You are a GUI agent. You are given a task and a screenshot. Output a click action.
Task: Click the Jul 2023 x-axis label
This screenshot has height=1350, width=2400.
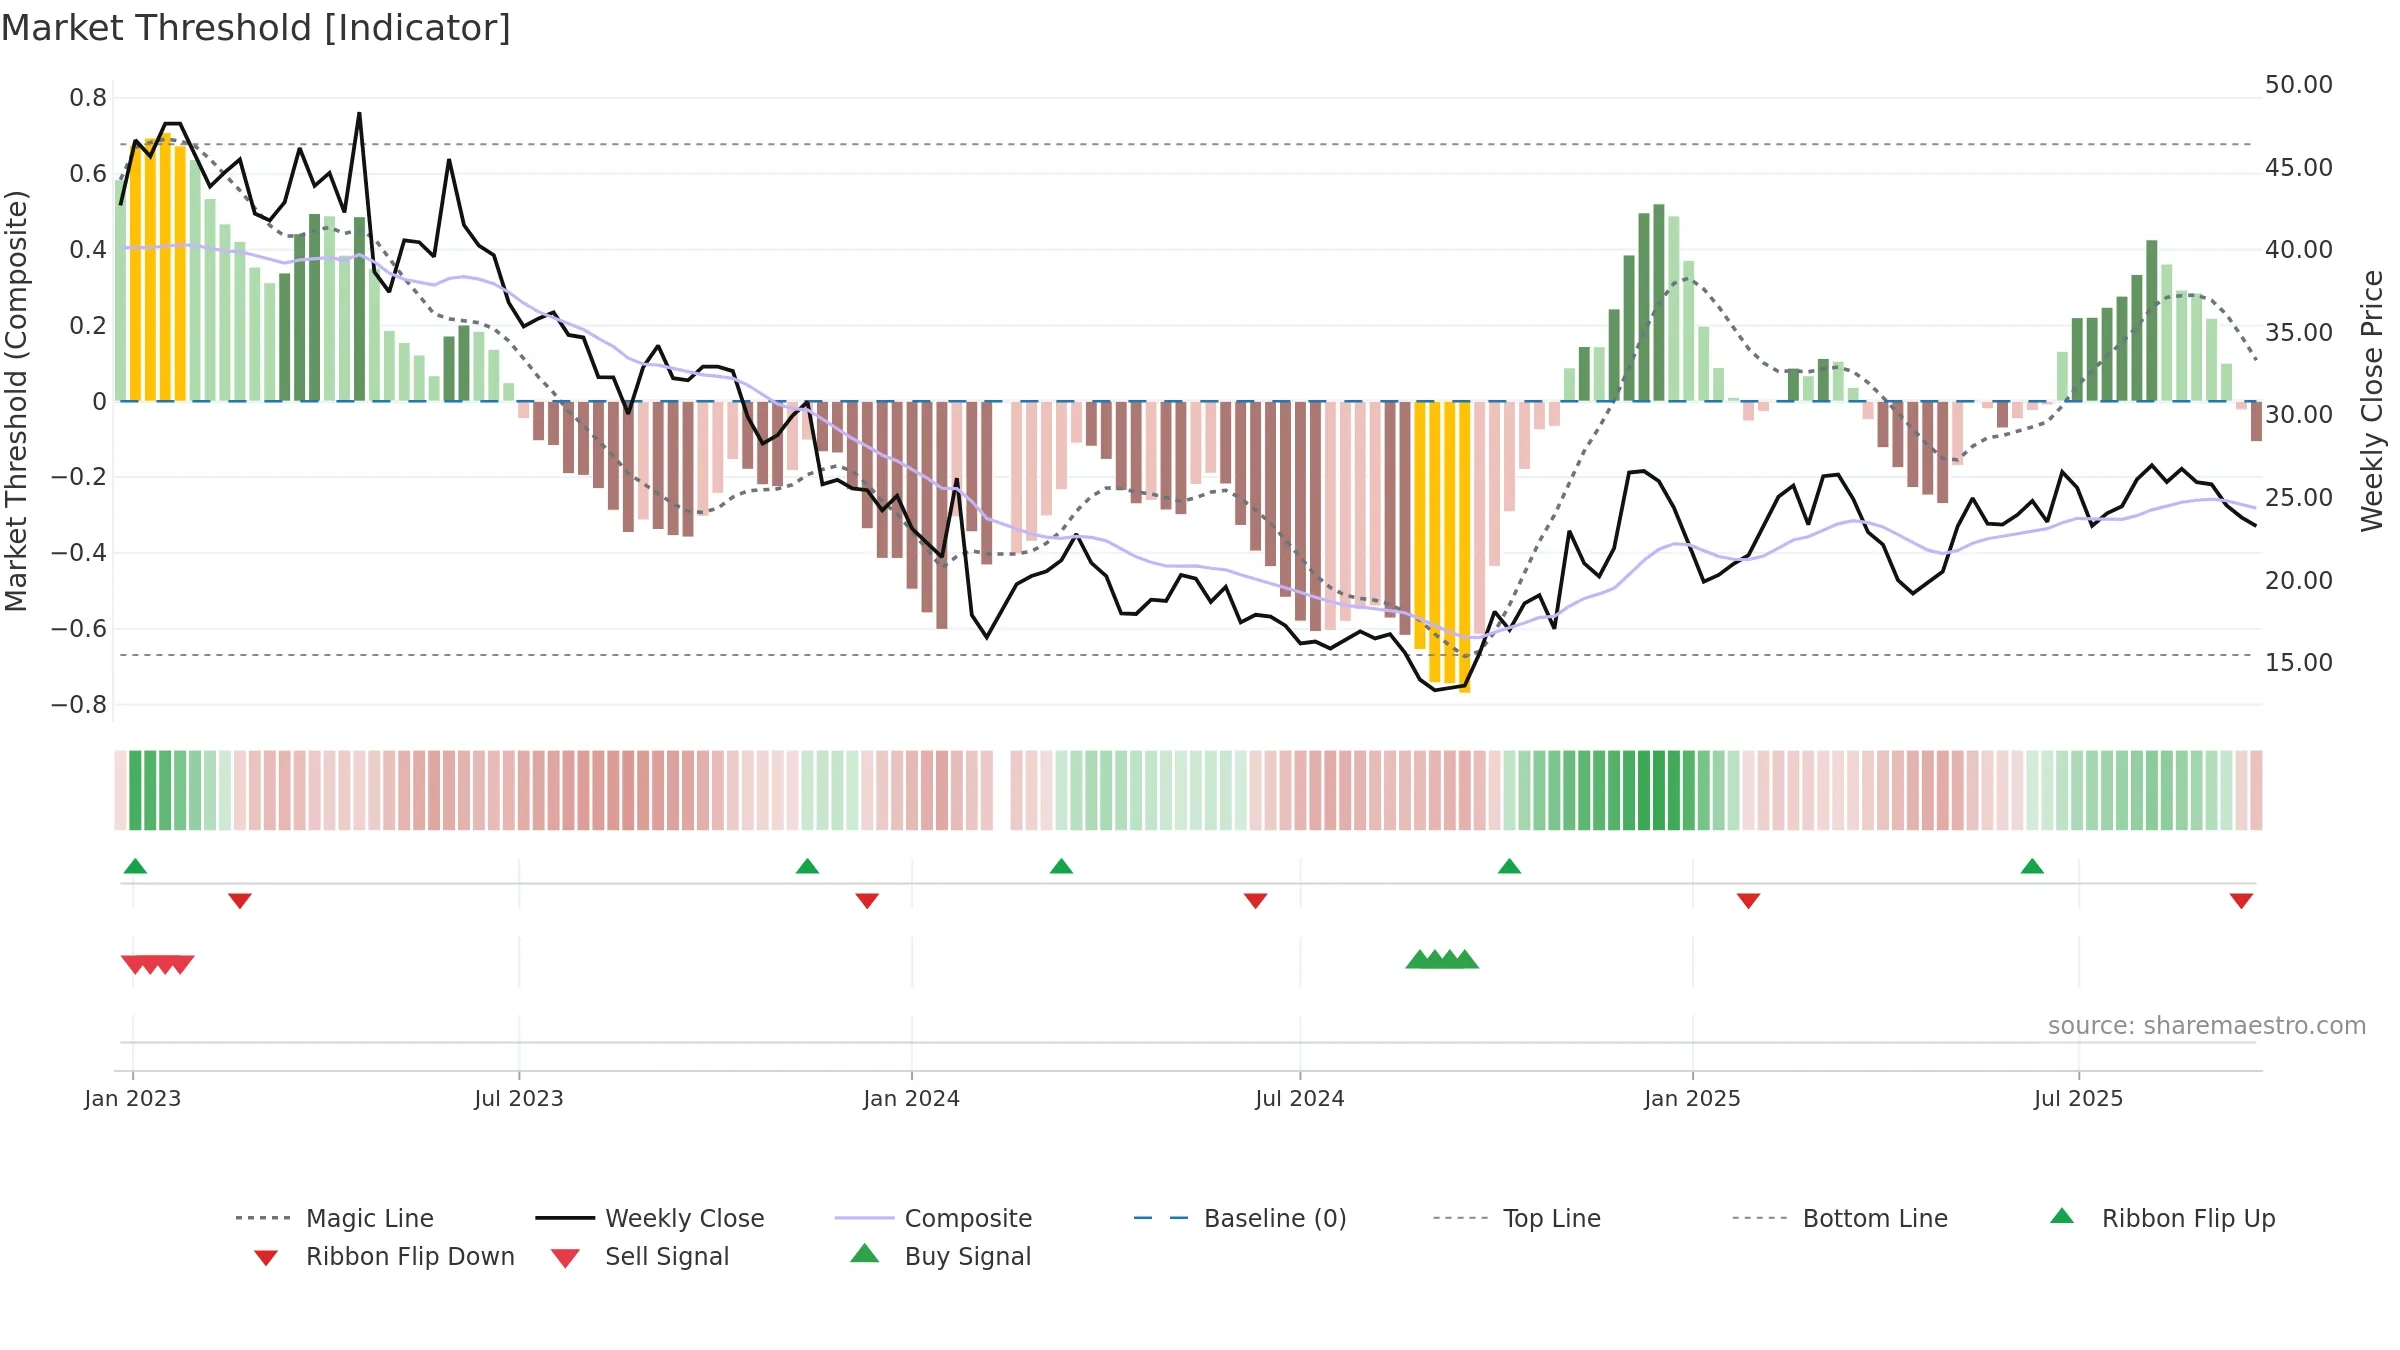point(519,1099)
